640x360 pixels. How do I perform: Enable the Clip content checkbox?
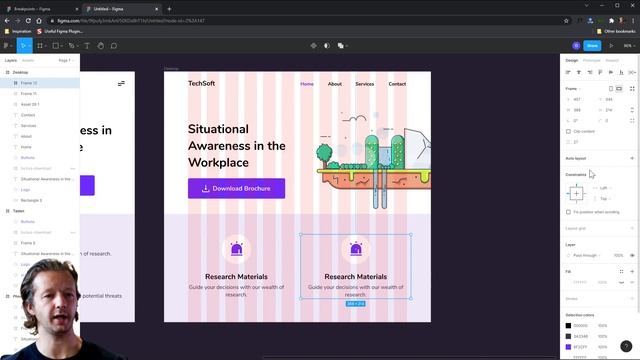pyautogui.click(x=568, y=131)
